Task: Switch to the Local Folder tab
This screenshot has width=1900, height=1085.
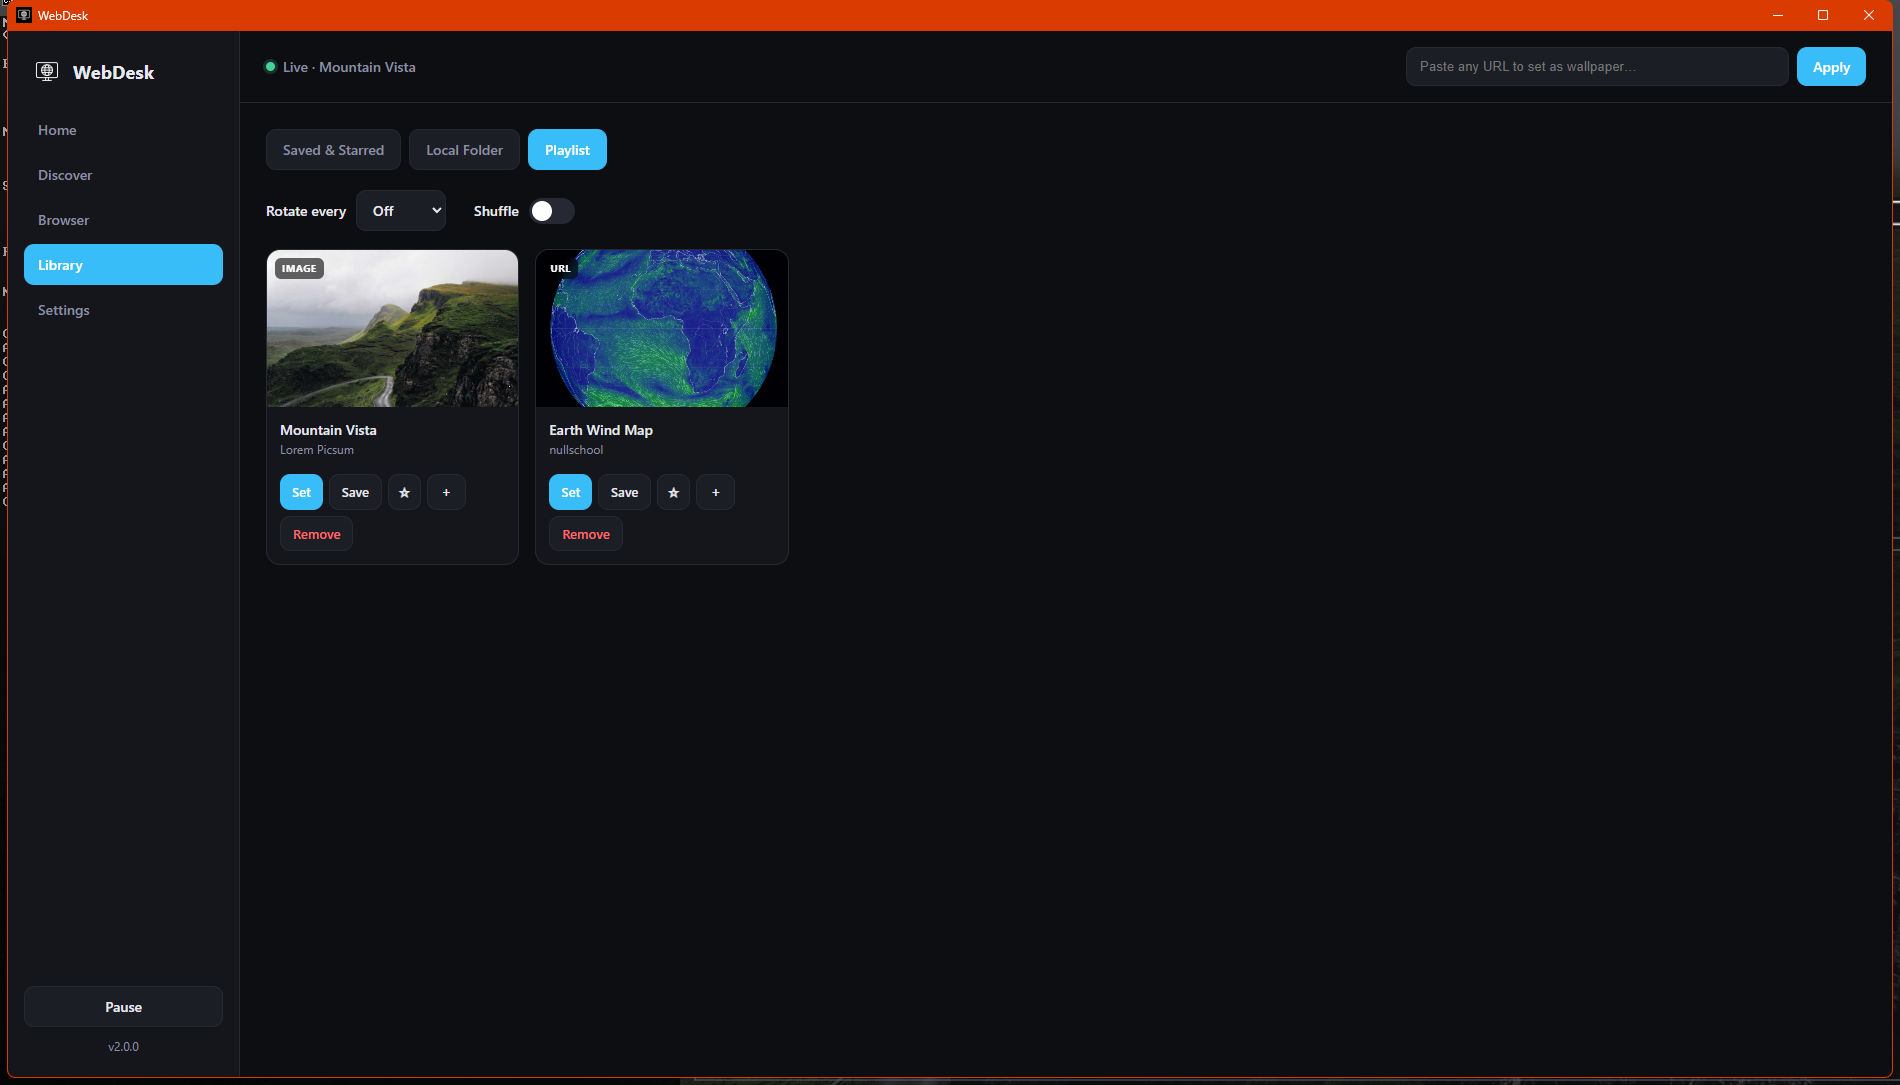Action: tap(464, 150)
